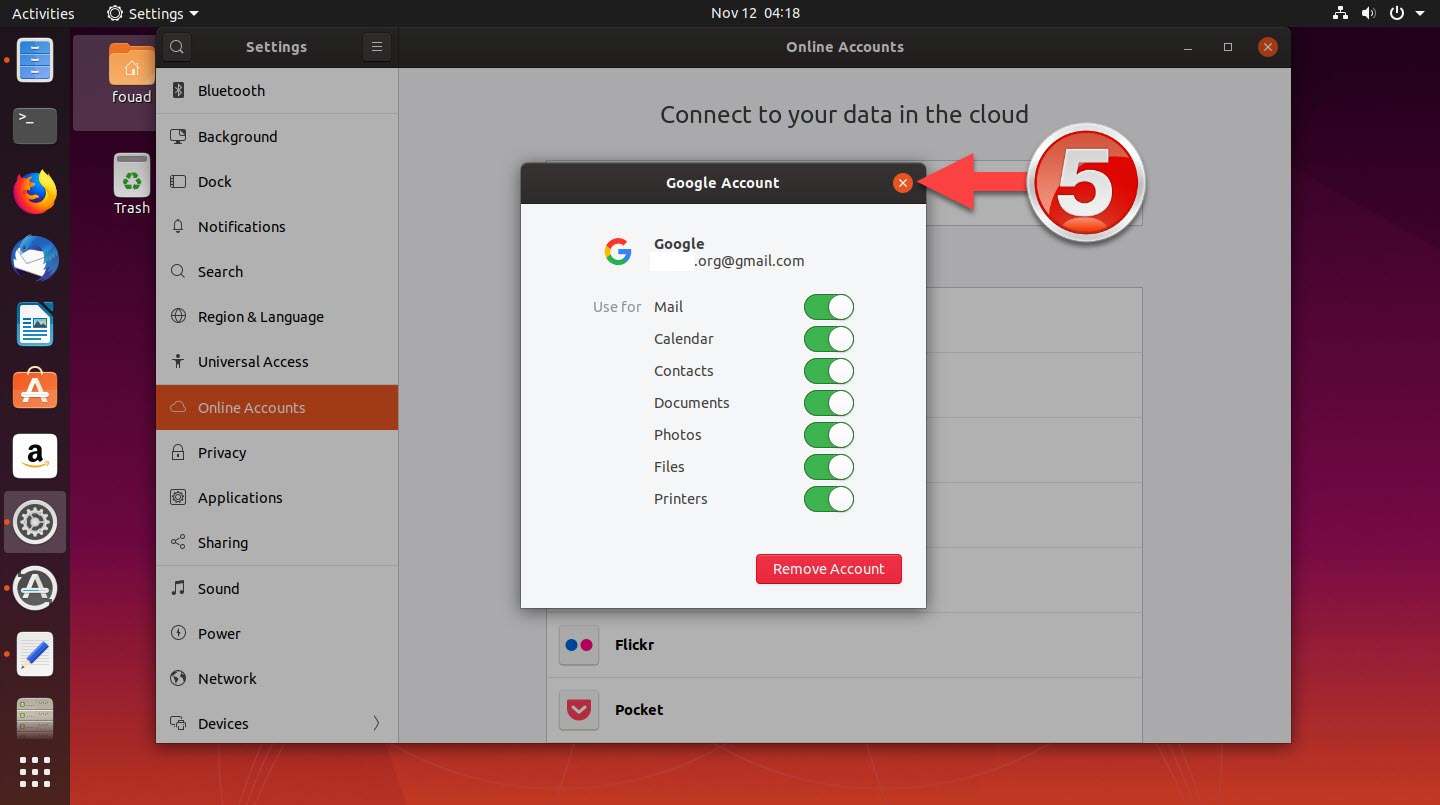This screenshot has height=805, width=1440.
Task: Click the Pocket account icon
Action: [x=579, y=710]
